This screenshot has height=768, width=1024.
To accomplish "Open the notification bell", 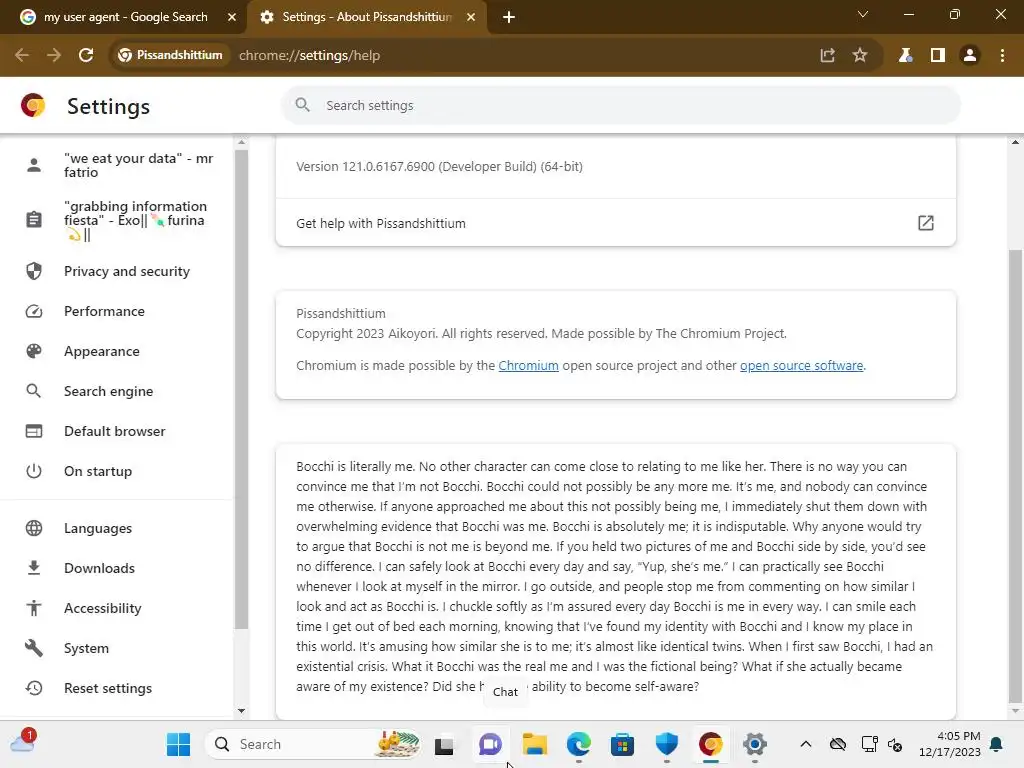I will (997, 744).
